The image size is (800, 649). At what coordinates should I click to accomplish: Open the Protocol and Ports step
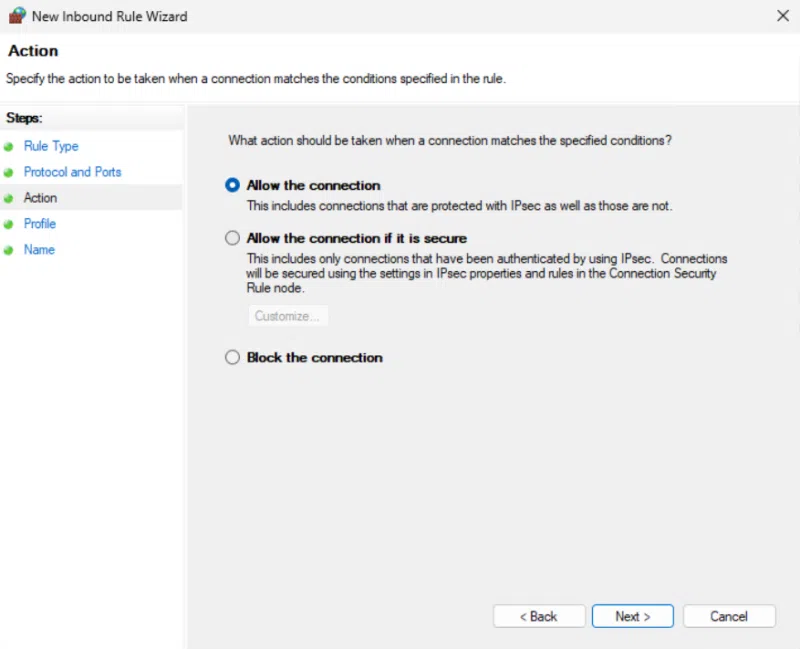pos(72,172)
